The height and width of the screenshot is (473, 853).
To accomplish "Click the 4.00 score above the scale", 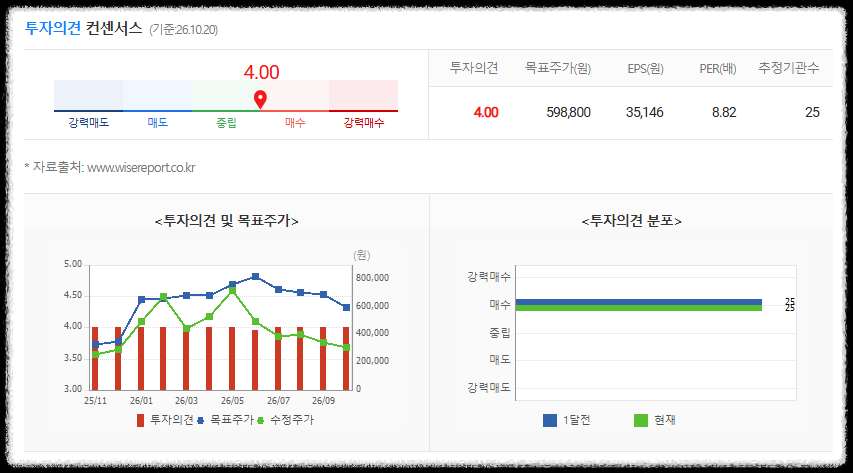I will click(261, 72).
